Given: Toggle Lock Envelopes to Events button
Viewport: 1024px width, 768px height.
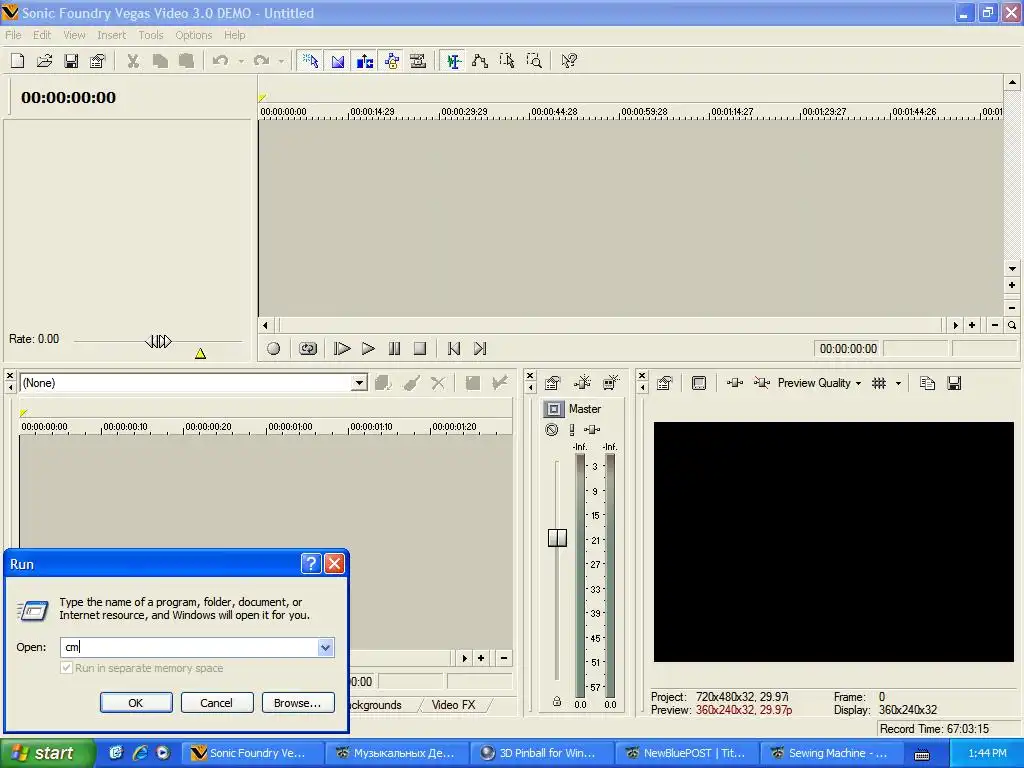Looking at the screenshot, I should 392,61.
